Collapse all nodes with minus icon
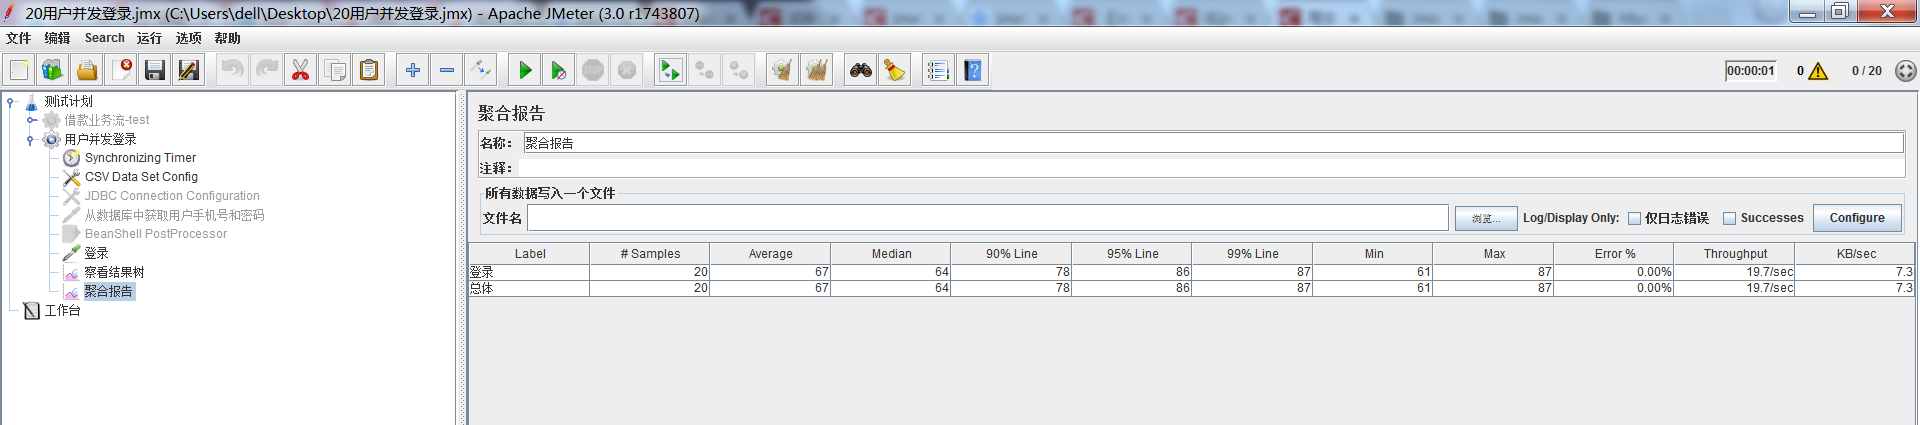1920x425 pixels. click(447, 70)
